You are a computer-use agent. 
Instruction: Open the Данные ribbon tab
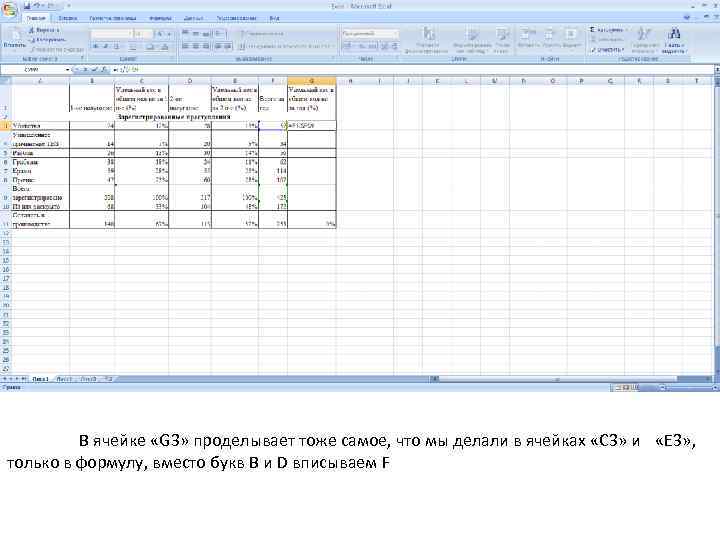tap(194, 18)
